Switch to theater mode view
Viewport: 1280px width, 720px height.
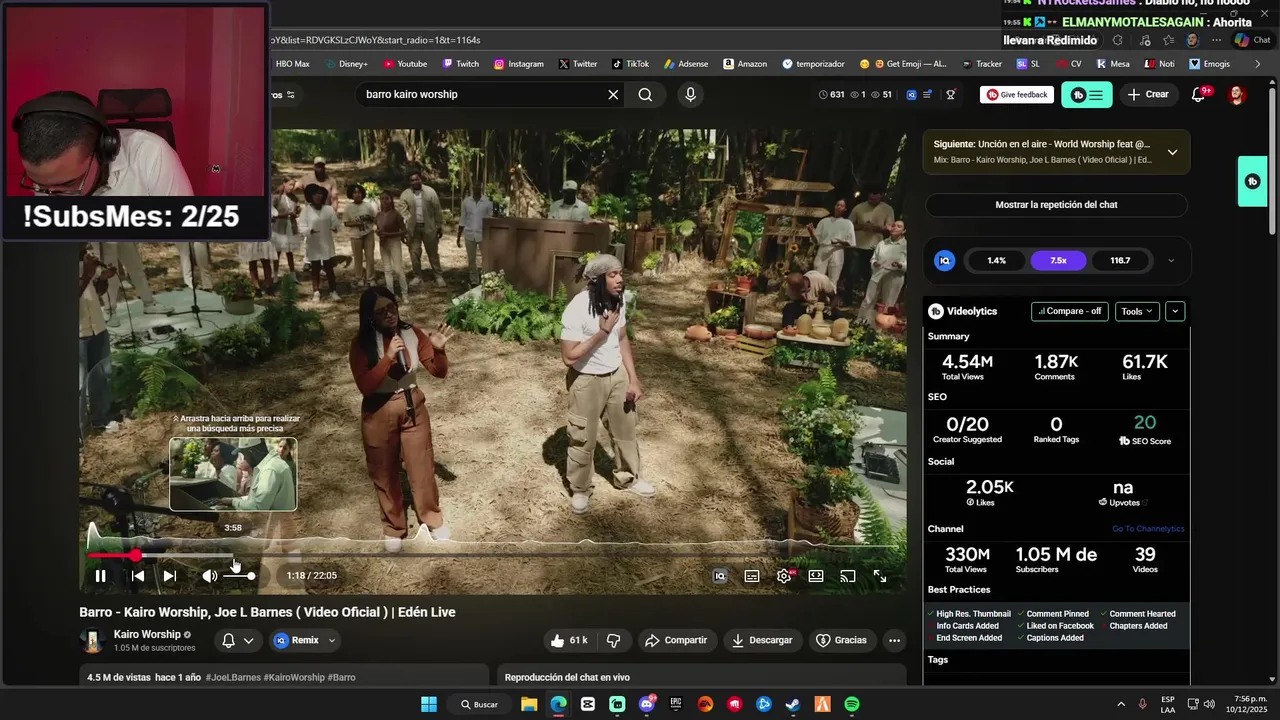(816, 576)
